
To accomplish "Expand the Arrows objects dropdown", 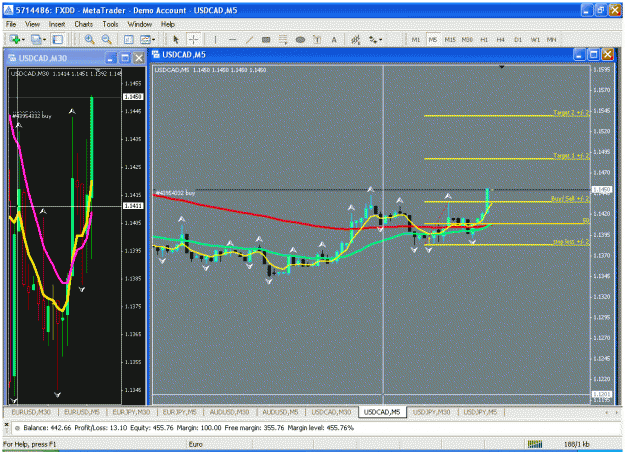I will pos(381,40).
